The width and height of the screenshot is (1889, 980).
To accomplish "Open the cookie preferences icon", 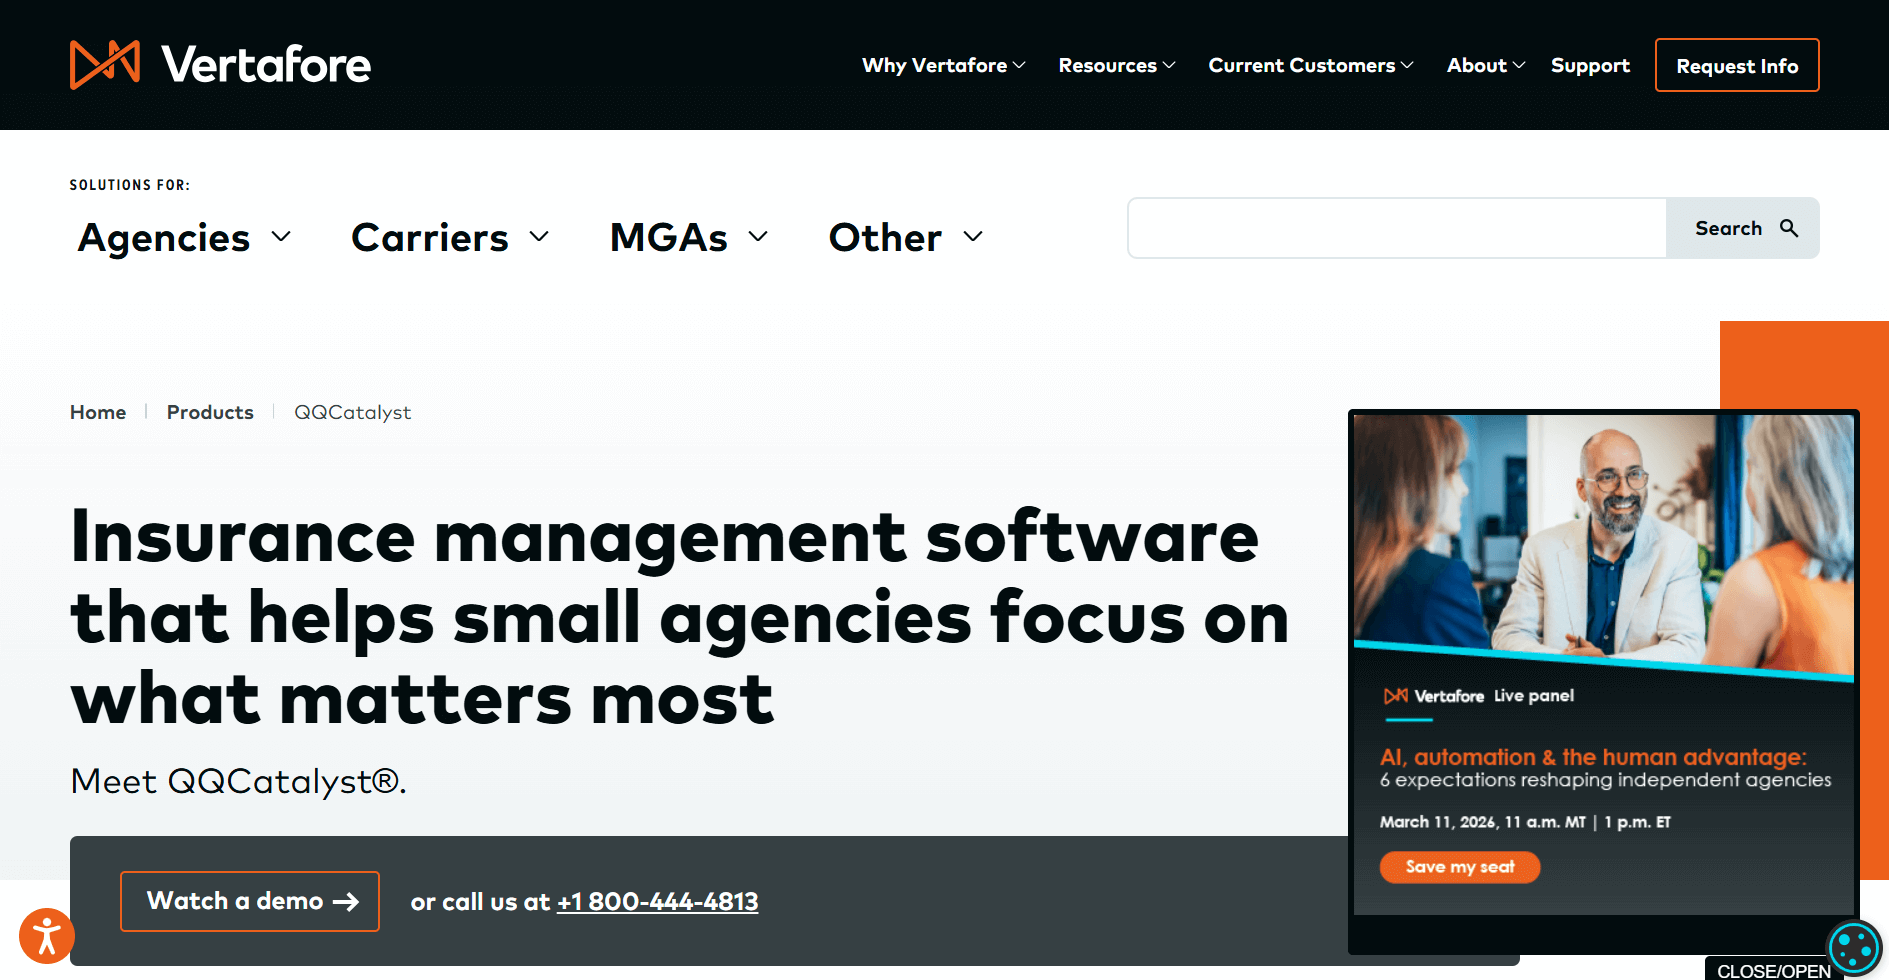I will pyautogui.click(x=1854, y=947).
